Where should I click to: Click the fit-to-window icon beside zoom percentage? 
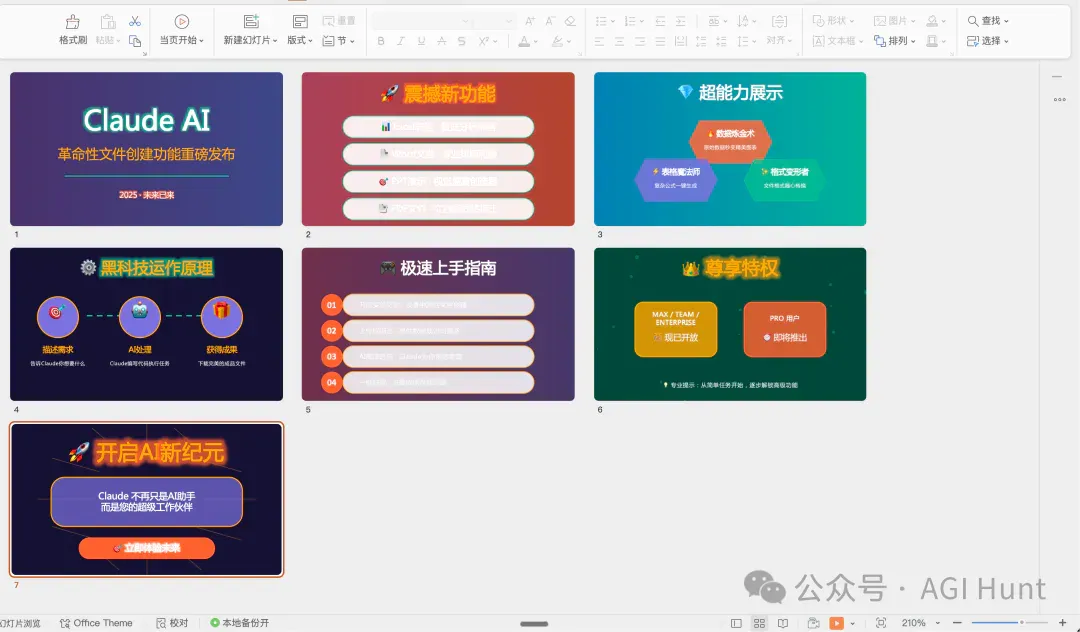coord(881,623)
